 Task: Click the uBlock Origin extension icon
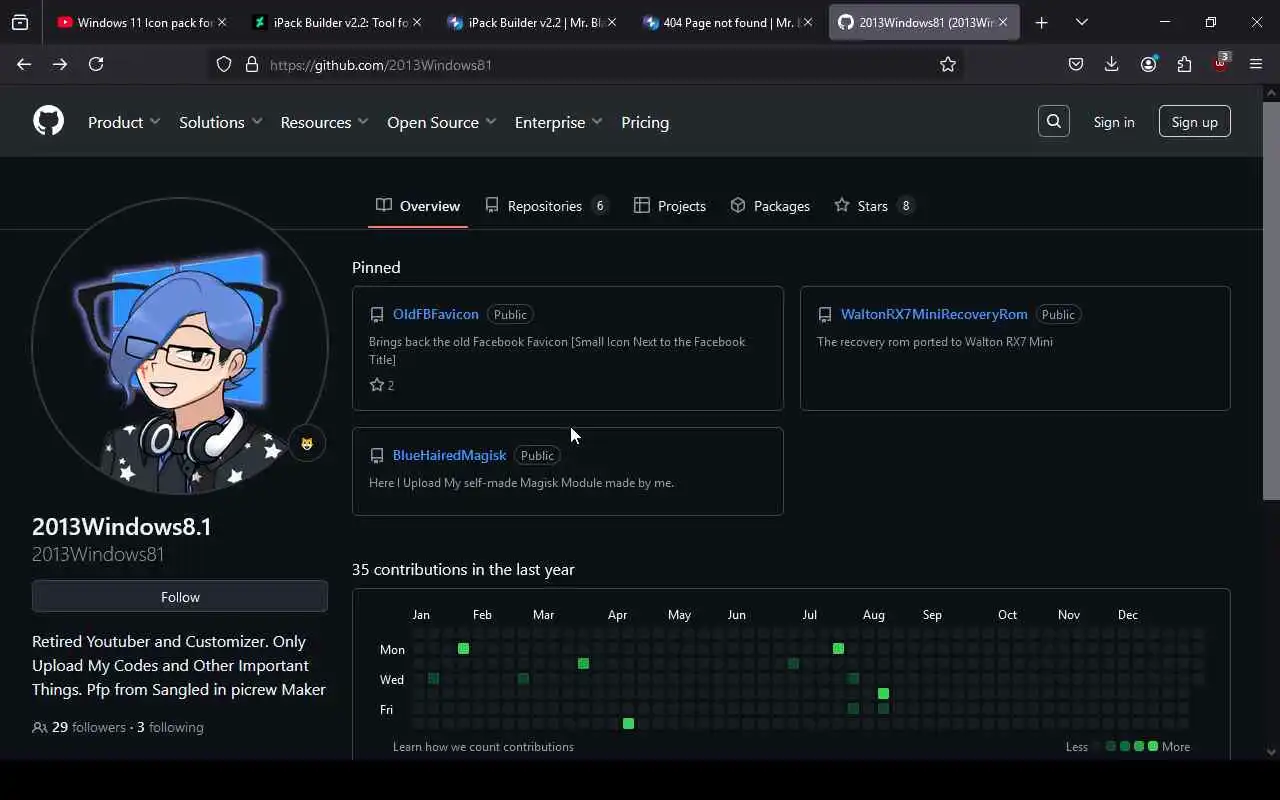tap(1220, 63)
